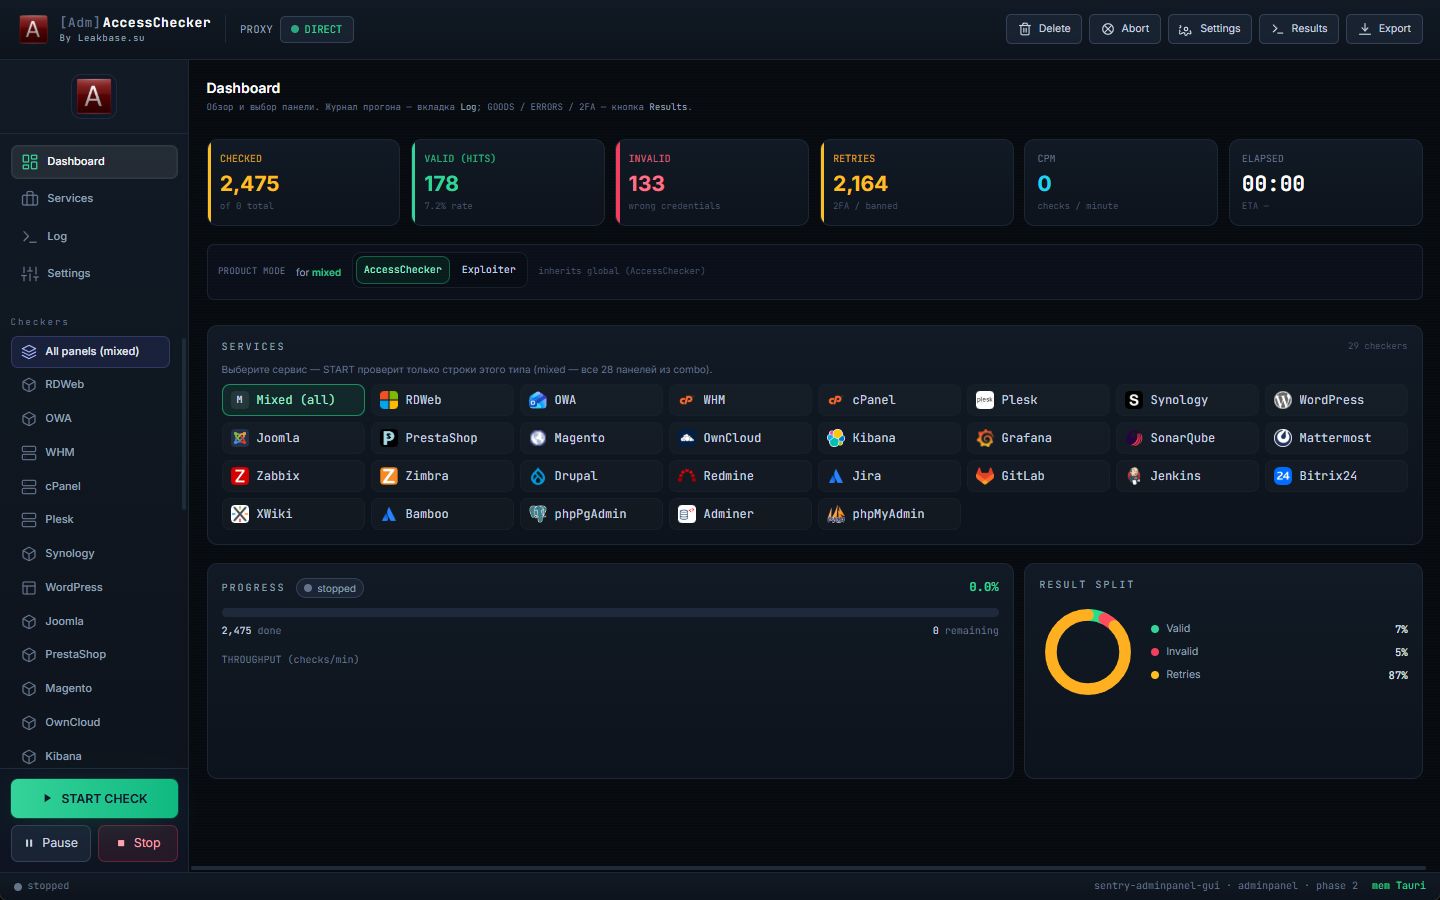Click the progress bar track
Image resolution: width=1440 pixels, height=900 pixels.
pos(610,612)
